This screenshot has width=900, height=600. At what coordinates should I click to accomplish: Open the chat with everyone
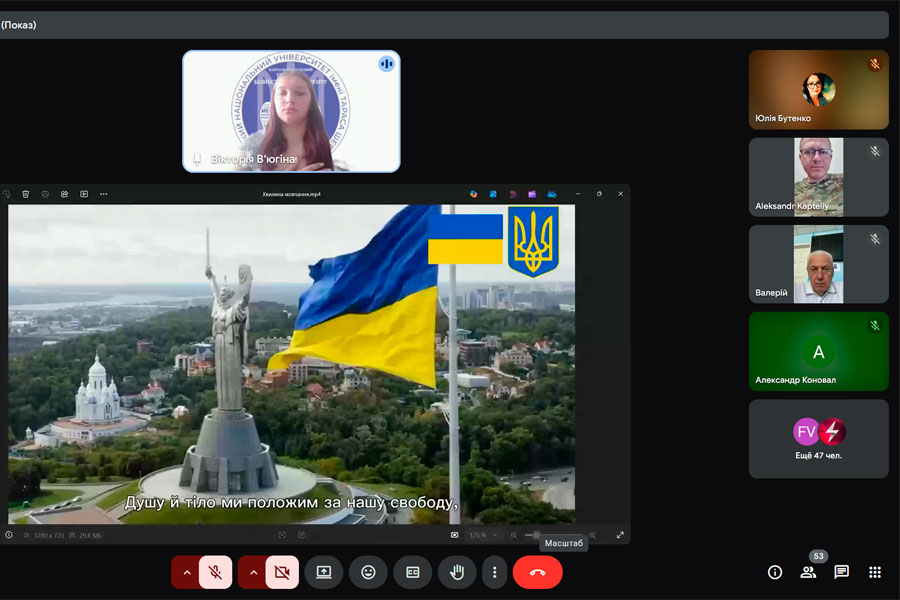point(841,572)
